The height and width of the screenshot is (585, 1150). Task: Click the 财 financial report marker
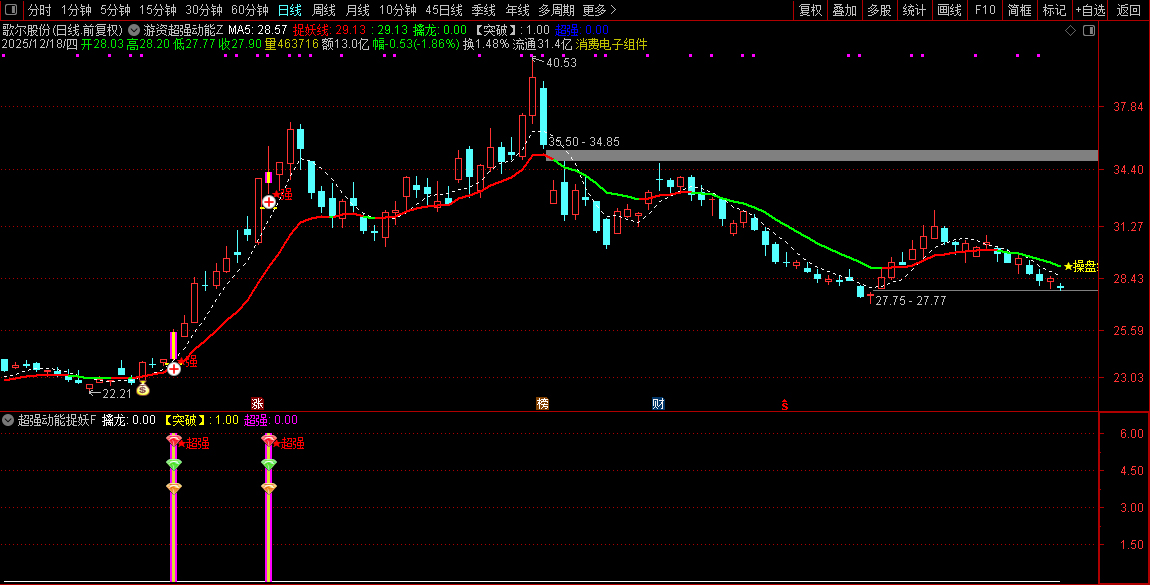click(658, 403)
